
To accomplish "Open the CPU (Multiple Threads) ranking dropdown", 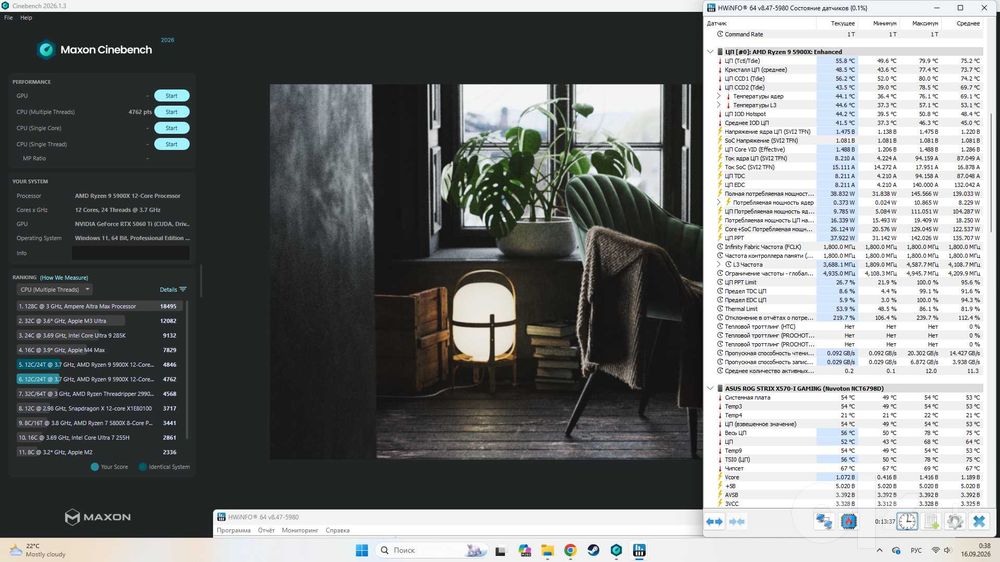I will pyautogui.click(x=54, y=290).
